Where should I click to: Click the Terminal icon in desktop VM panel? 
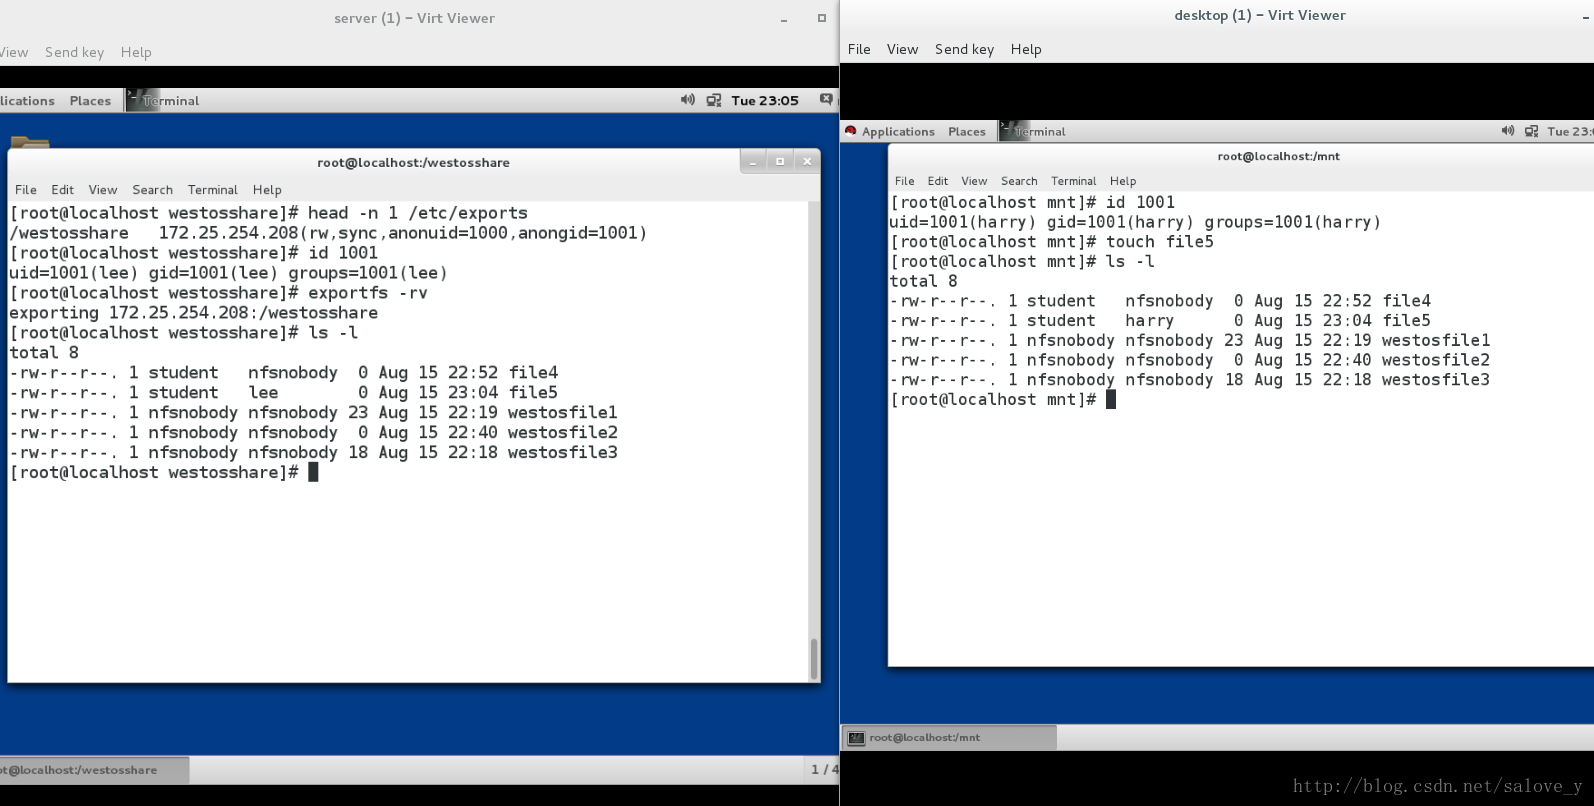[1015, 131]
